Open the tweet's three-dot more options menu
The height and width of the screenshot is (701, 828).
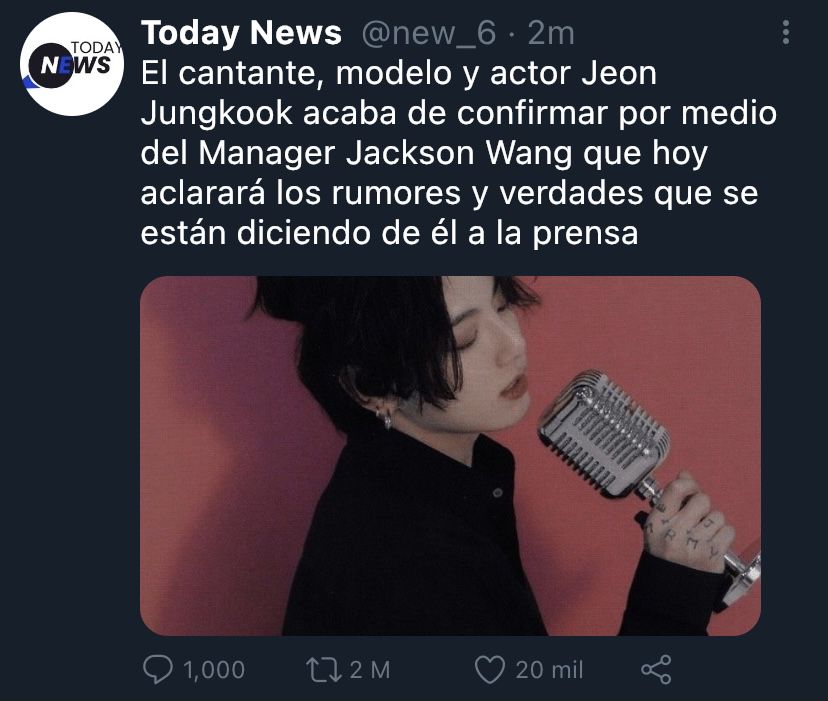[786, 33]
